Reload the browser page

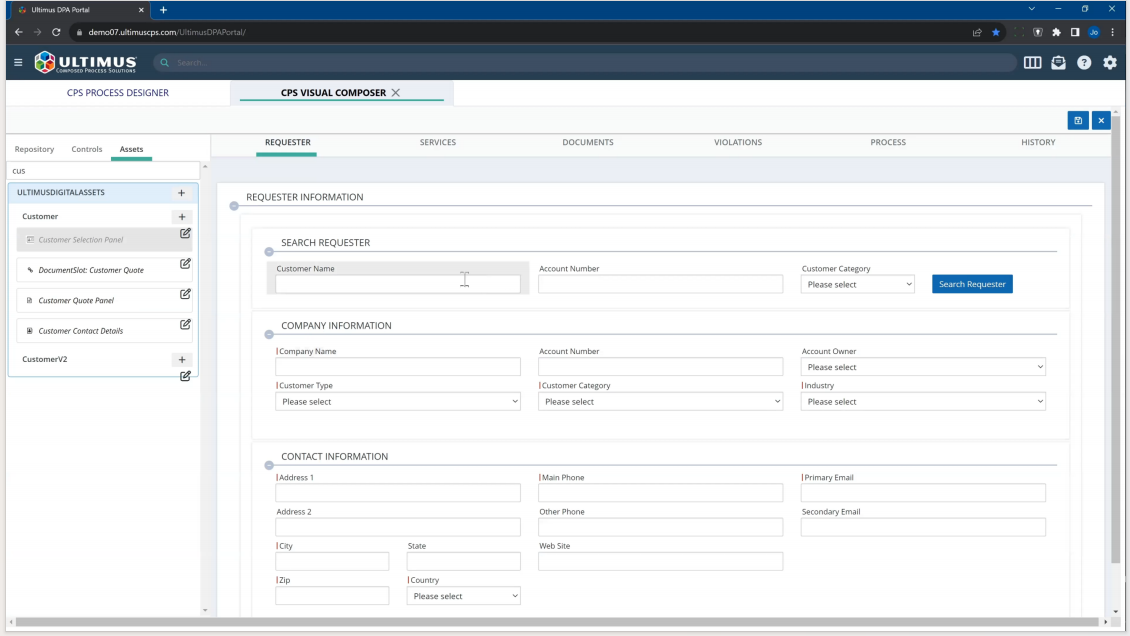coord(56,32)
